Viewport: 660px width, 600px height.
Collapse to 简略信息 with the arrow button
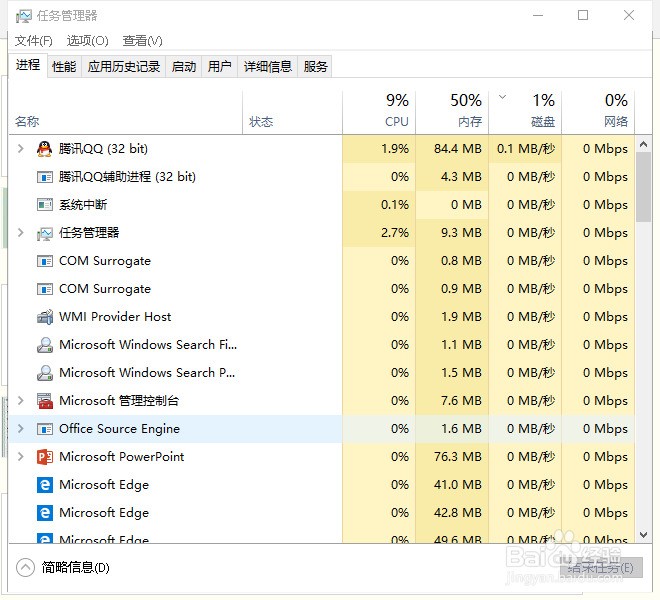click(x=25, y=568)
